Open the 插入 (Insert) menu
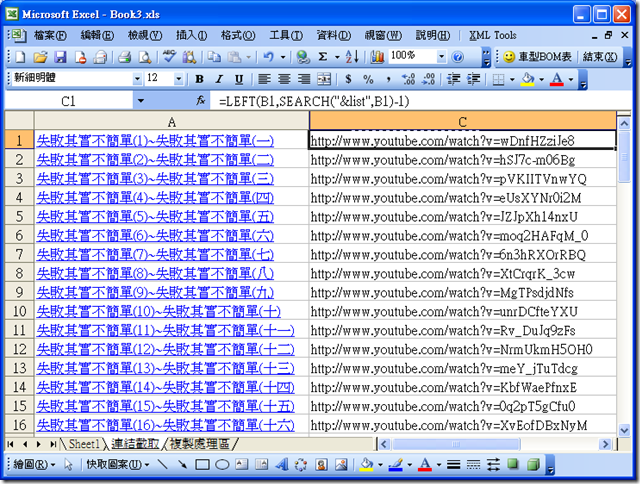This screenshot has height=484, width=640. [x=191, y=35]
